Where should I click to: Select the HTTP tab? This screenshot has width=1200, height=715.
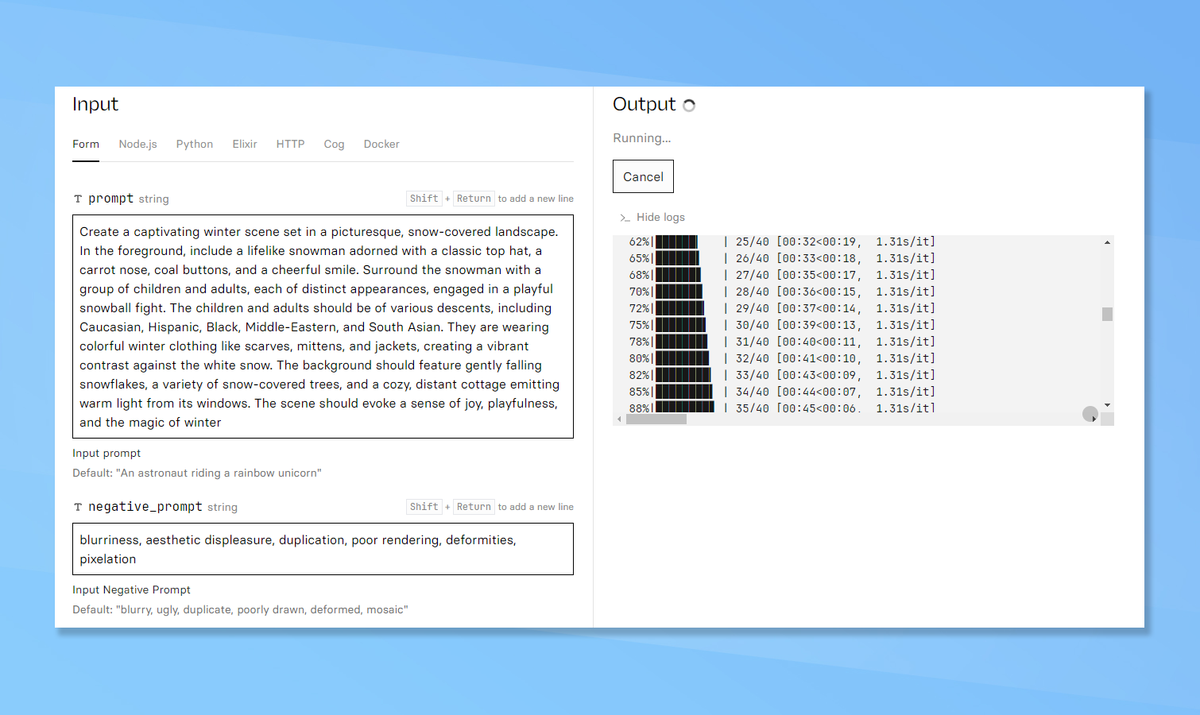click(290, 144)
